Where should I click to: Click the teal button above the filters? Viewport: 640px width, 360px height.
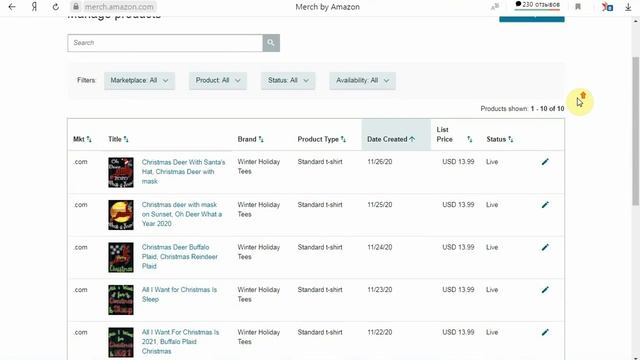click(x=532, y=19)
